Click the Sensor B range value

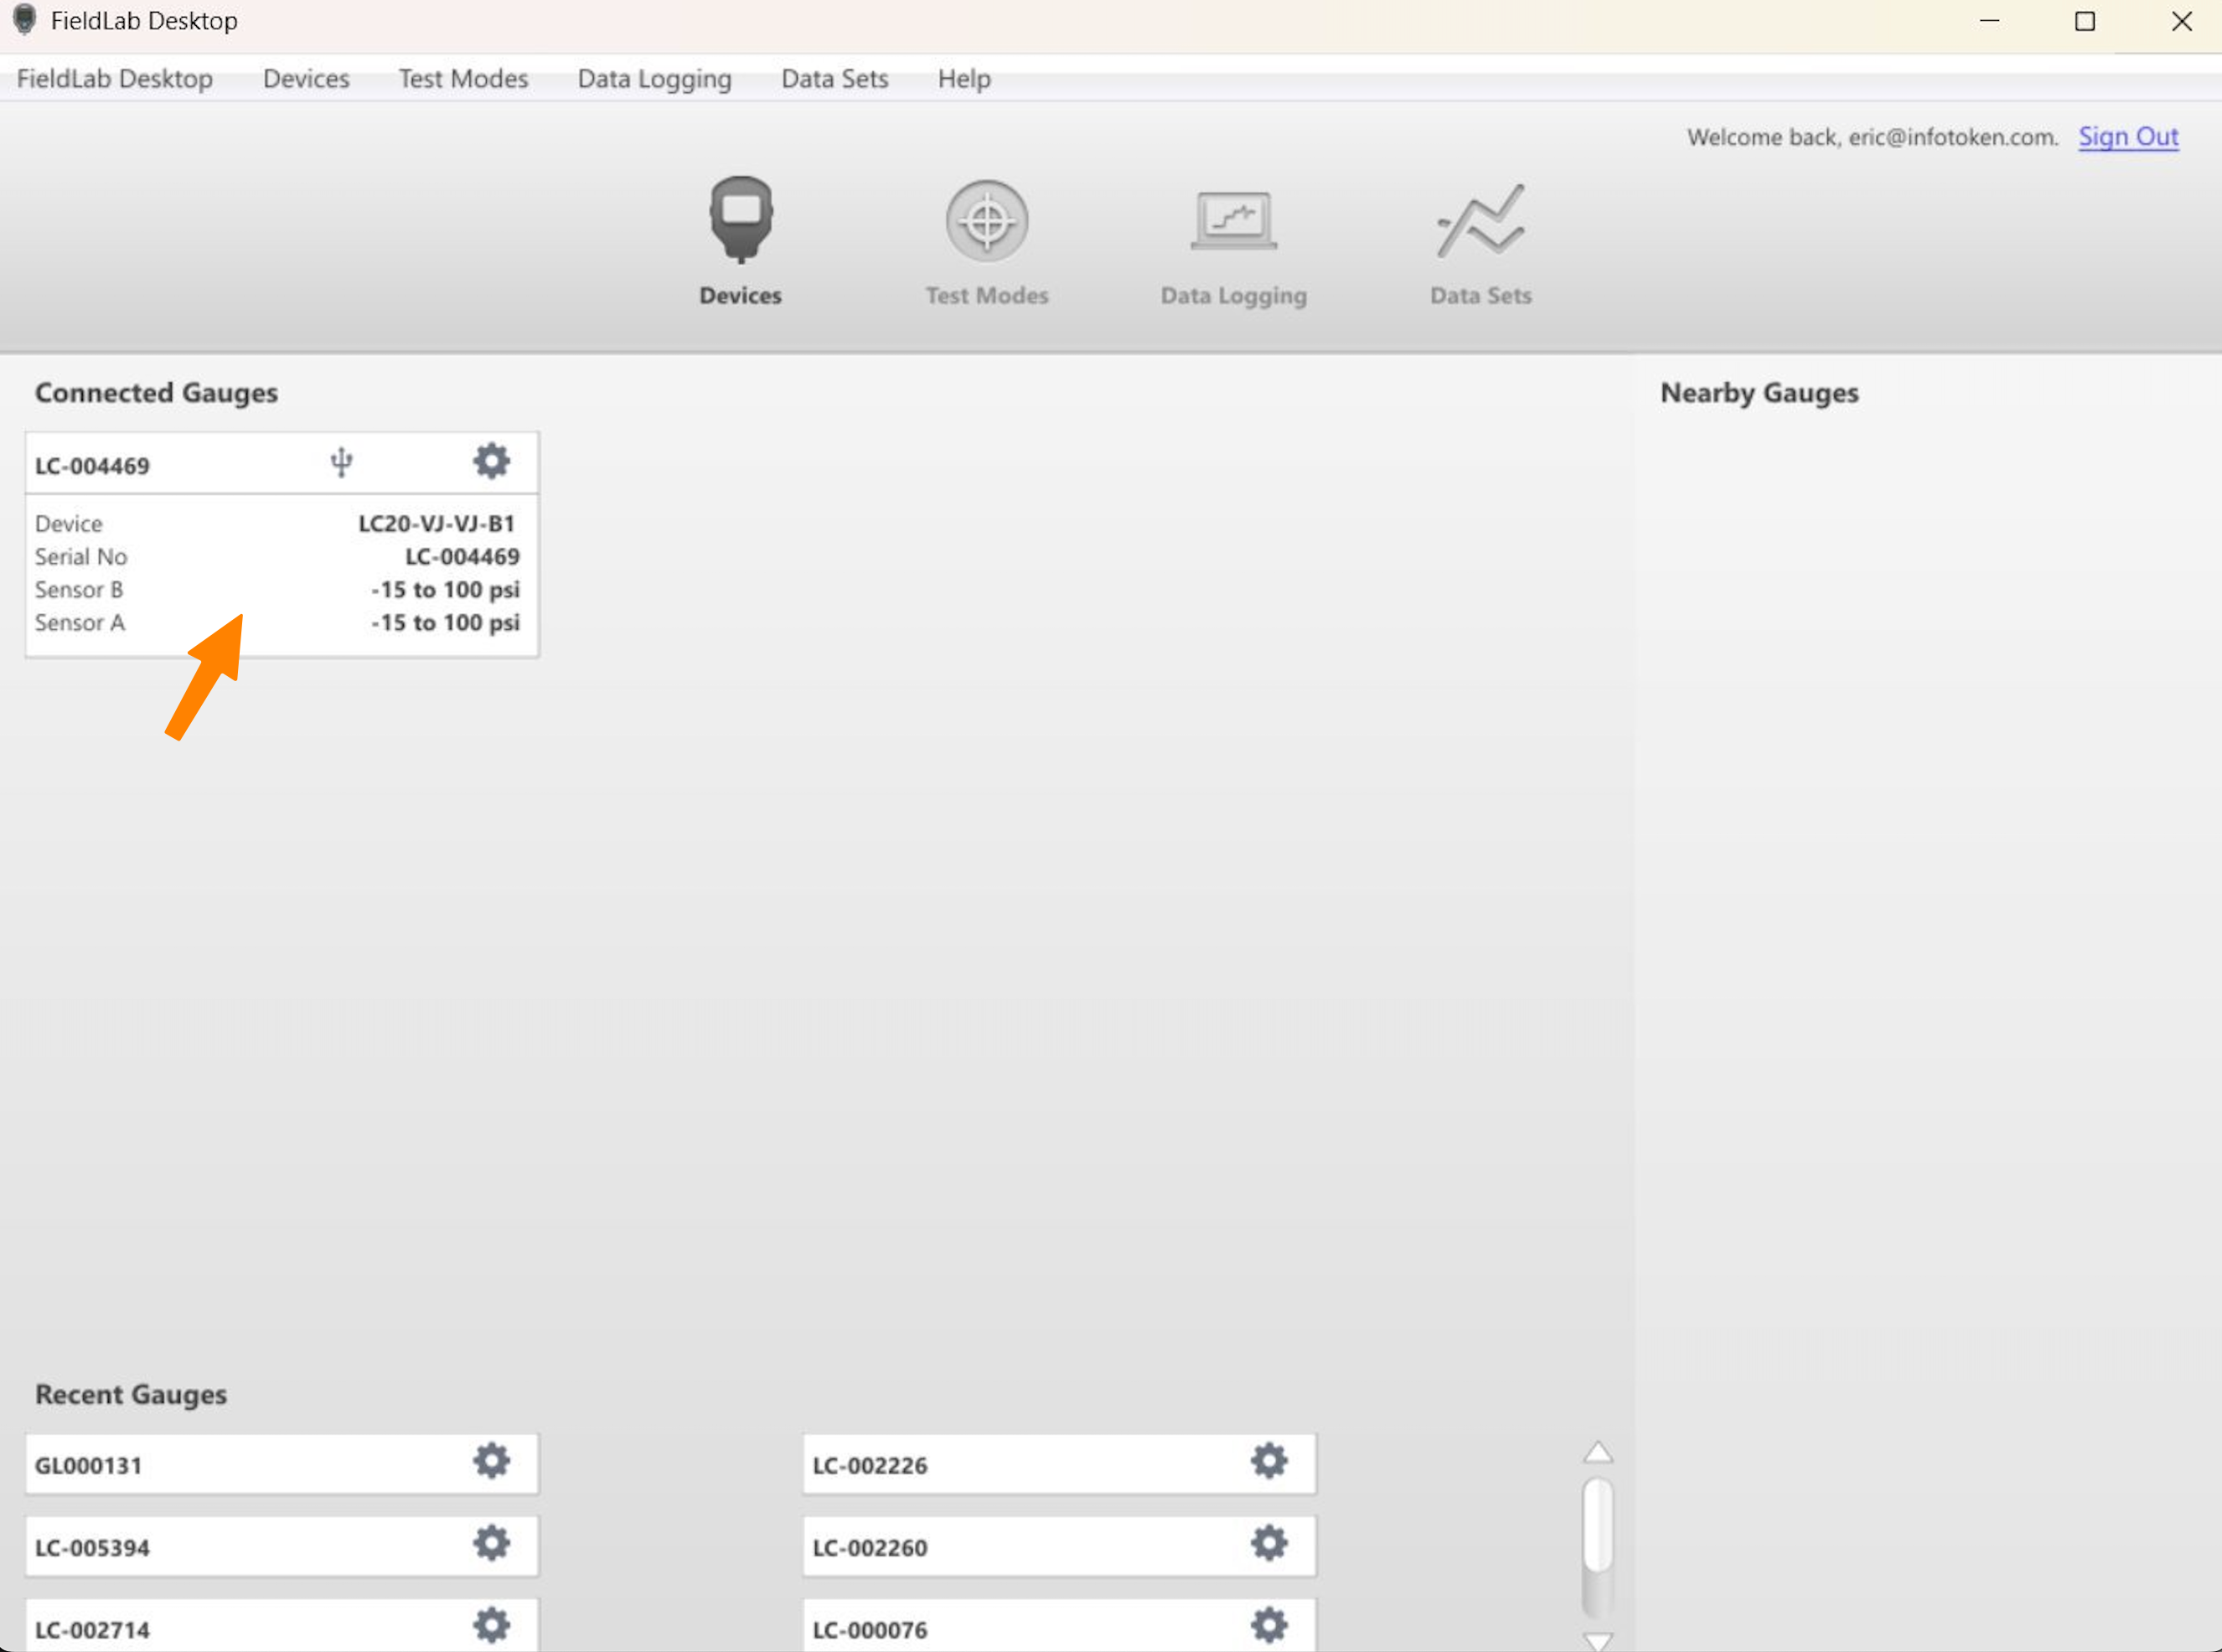tap(445, 590)
